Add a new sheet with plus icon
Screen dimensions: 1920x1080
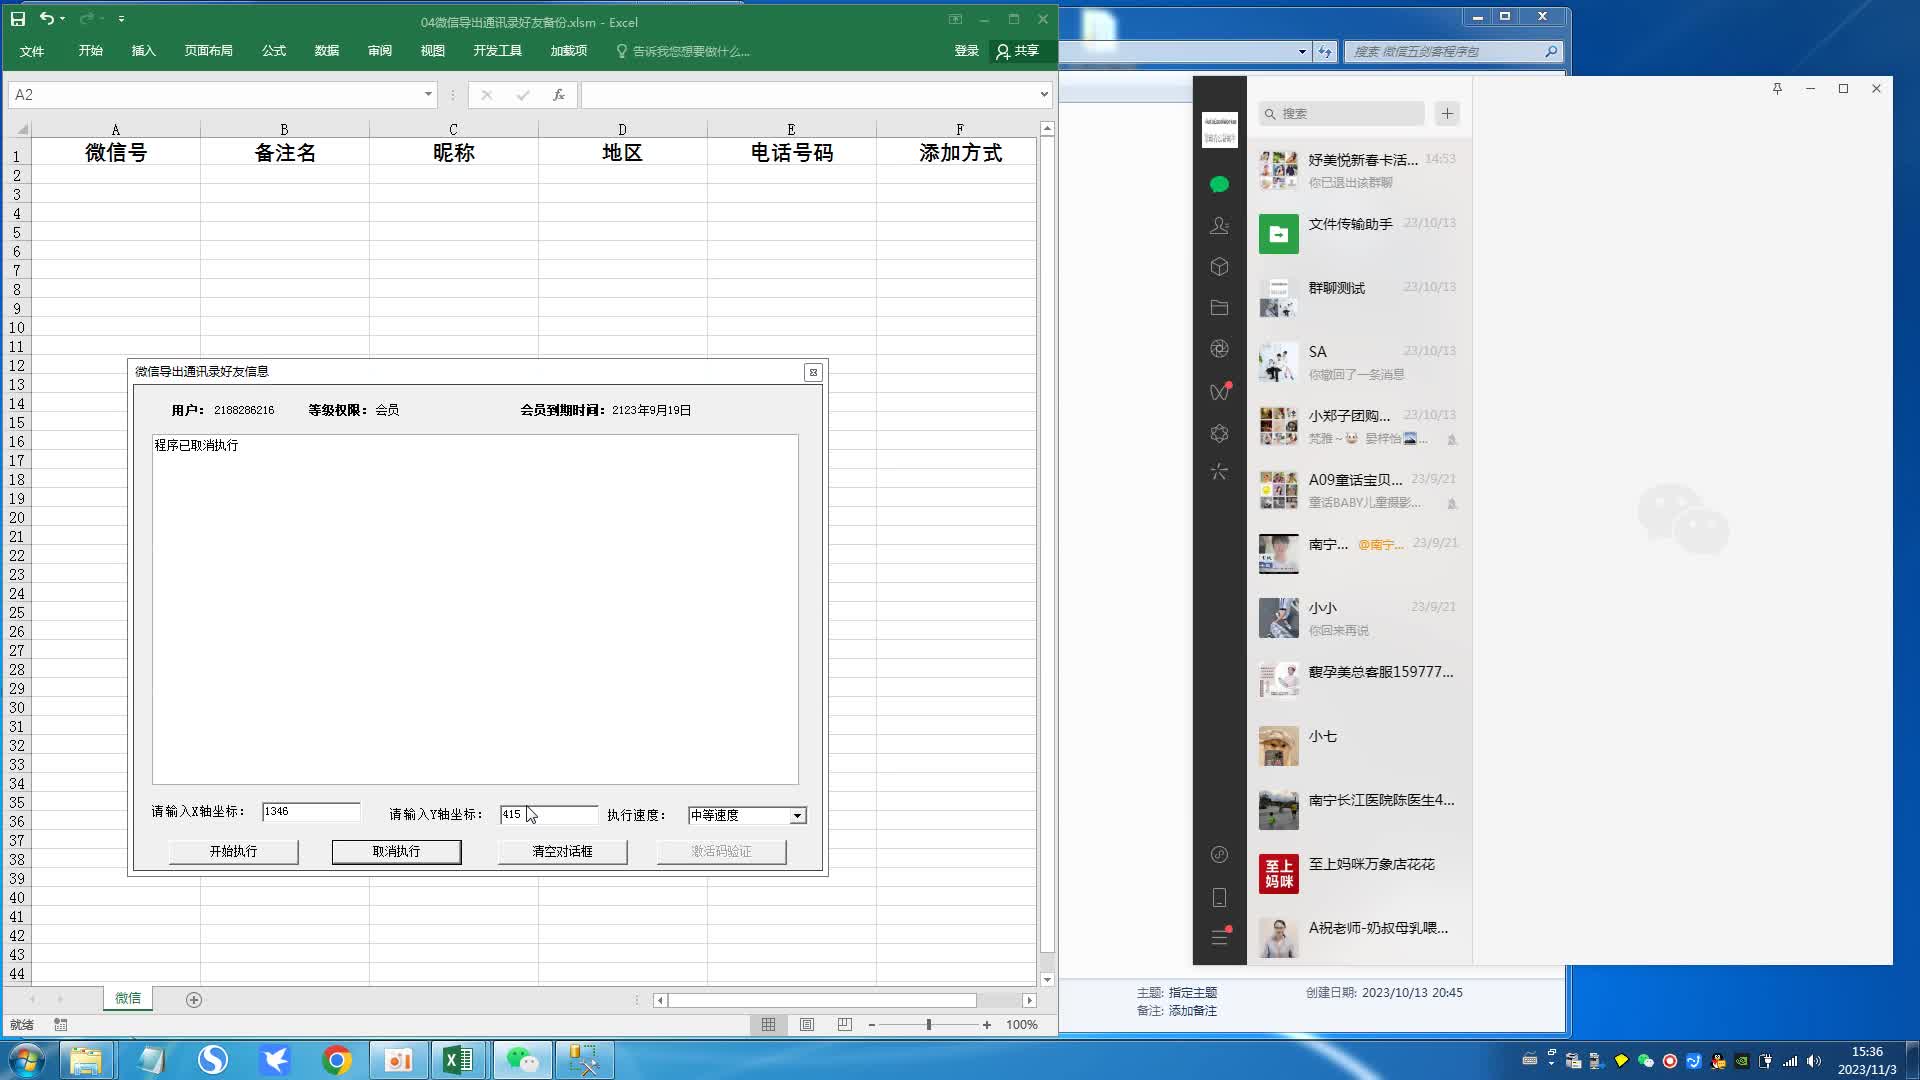coord(194,1000)
